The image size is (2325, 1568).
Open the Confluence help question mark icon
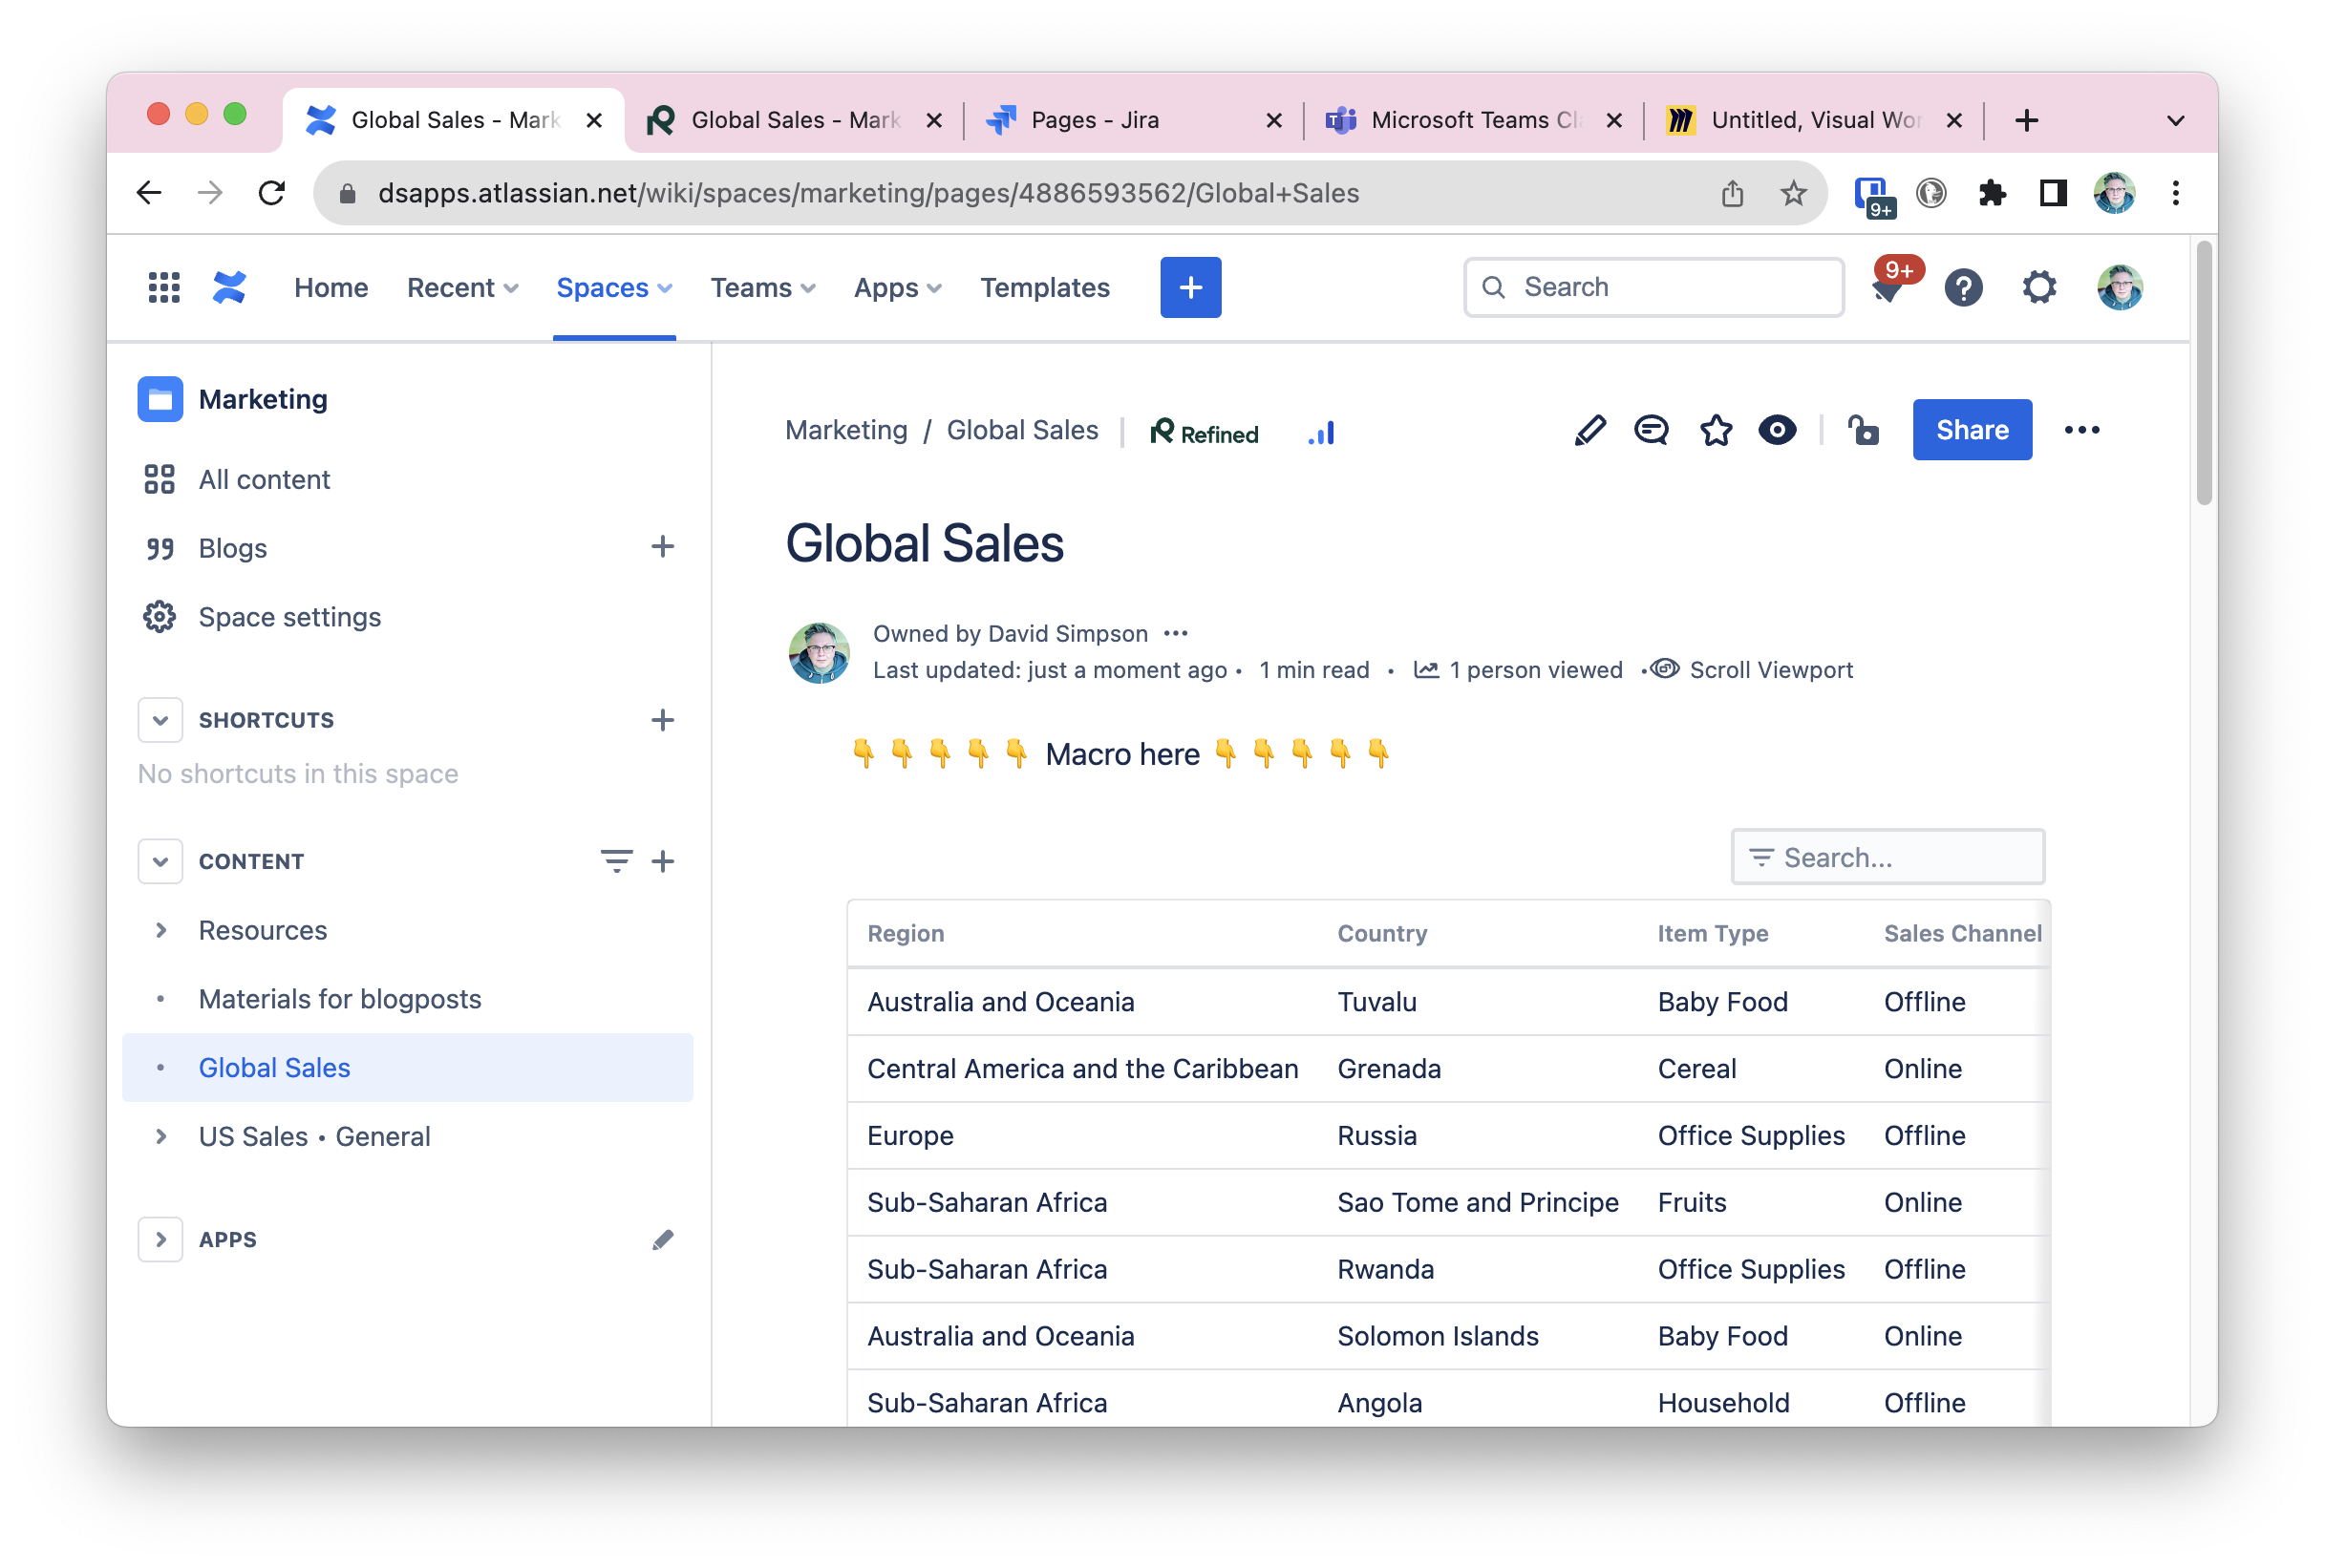[1962, 288]
